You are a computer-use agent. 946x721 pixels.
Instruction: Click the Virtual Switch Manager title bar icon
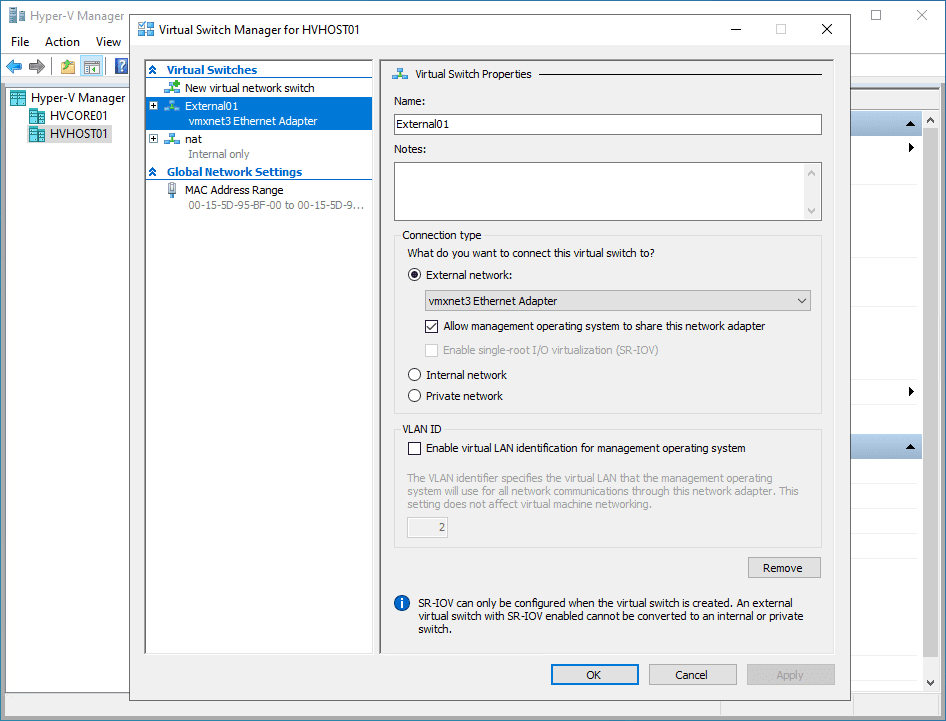point(146,29)
